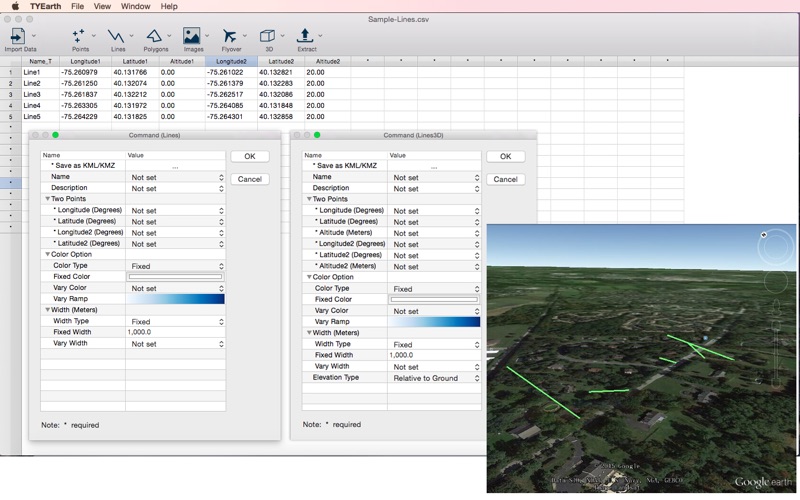The height and width of the screenshot is (500, 800).
Task: Select the Longitude2 column header
Action: point(231,61)
